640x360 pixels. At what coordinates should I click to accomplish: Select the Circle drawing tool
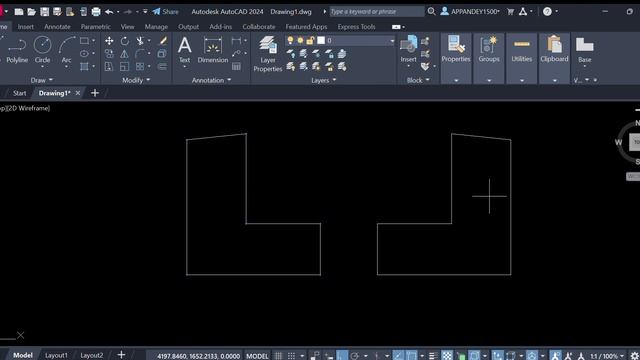coord(42,50)
